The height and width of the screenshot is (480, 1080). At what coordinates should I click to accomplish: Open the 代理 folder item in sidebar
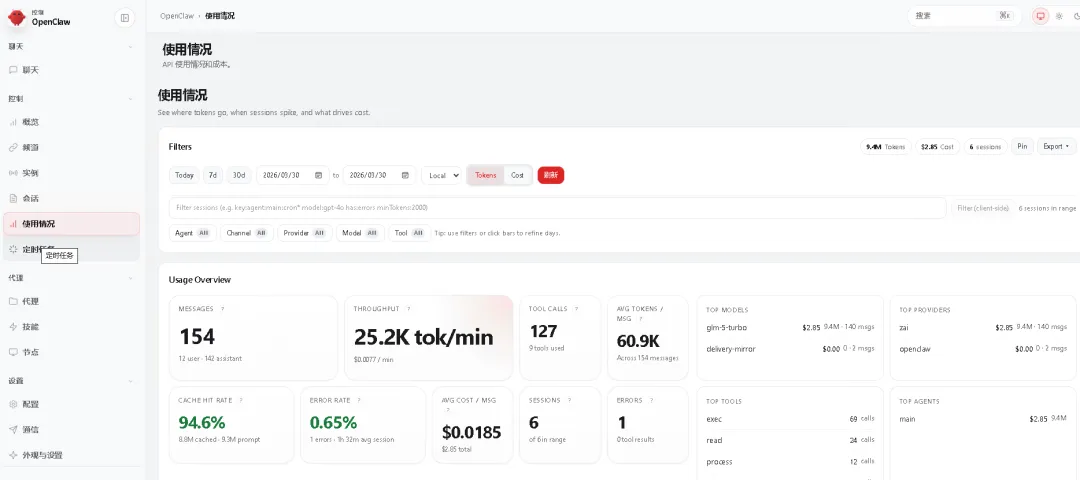72,301
